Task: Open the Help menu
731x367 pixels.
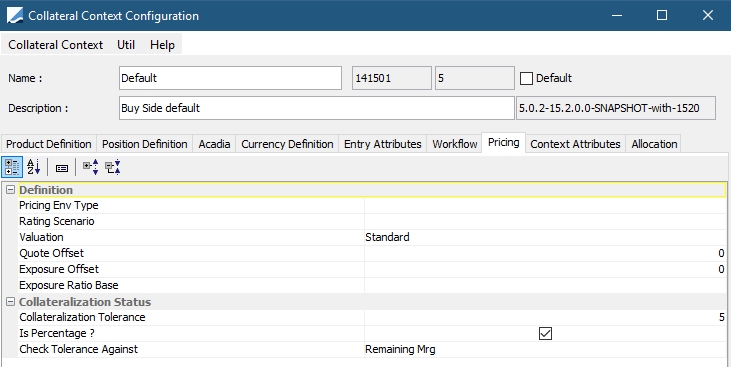Action: tap(162, 45)
